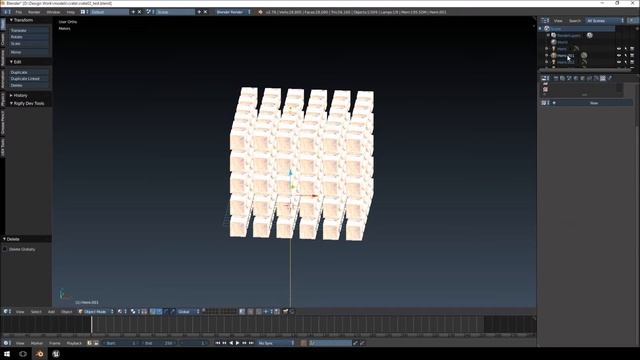Play animation in reverse
The width and height of the screenshot is (640, 360).
[x=231, y=343]
